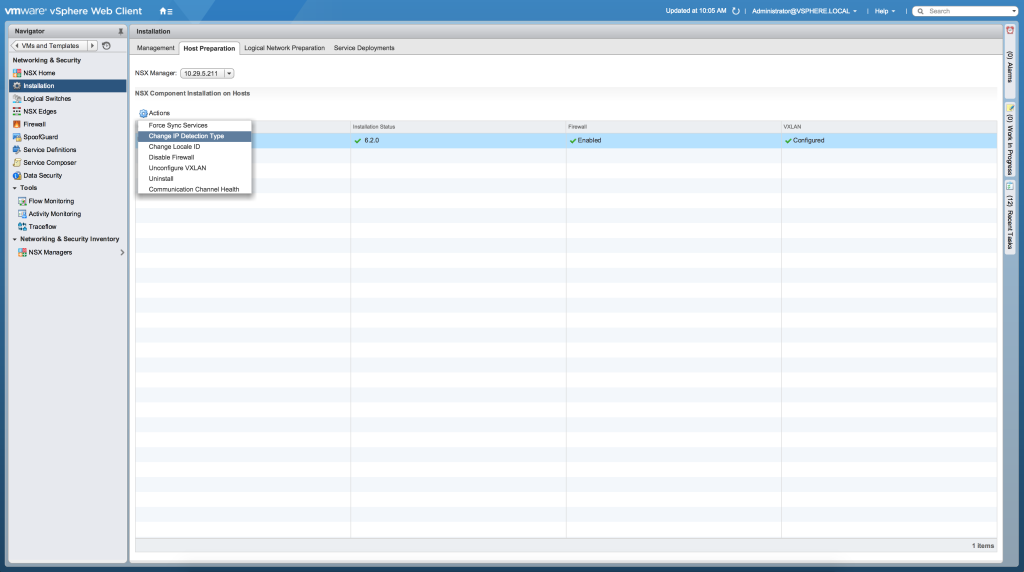Click navigator forward arrow button
This screenshot has width=1024, height=572.
coord(92,46)
